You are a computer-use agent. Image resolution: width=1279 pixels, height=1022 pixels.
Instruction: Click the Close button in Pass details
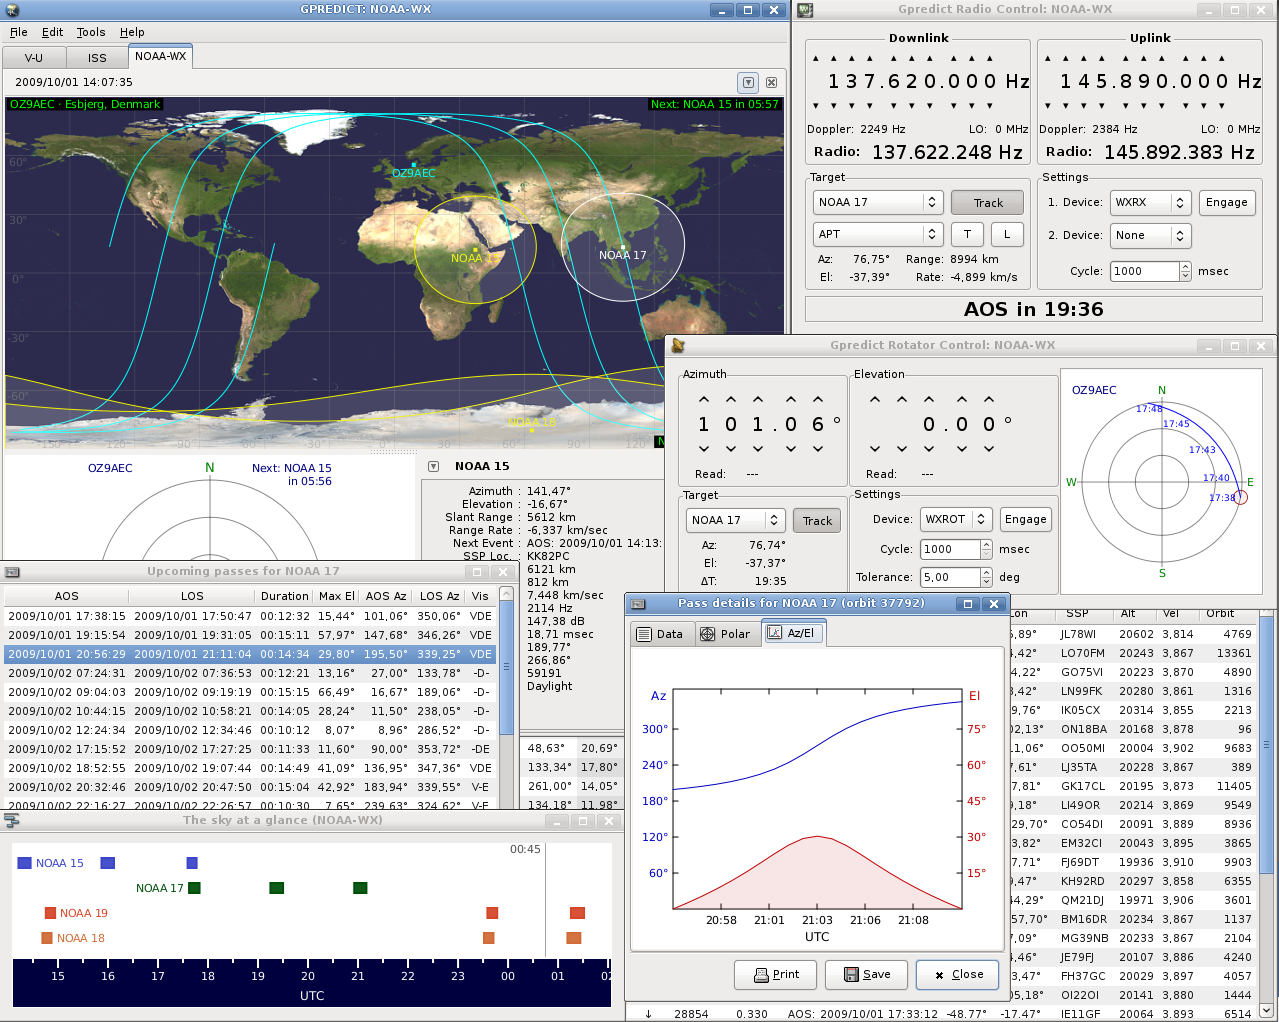958,974
